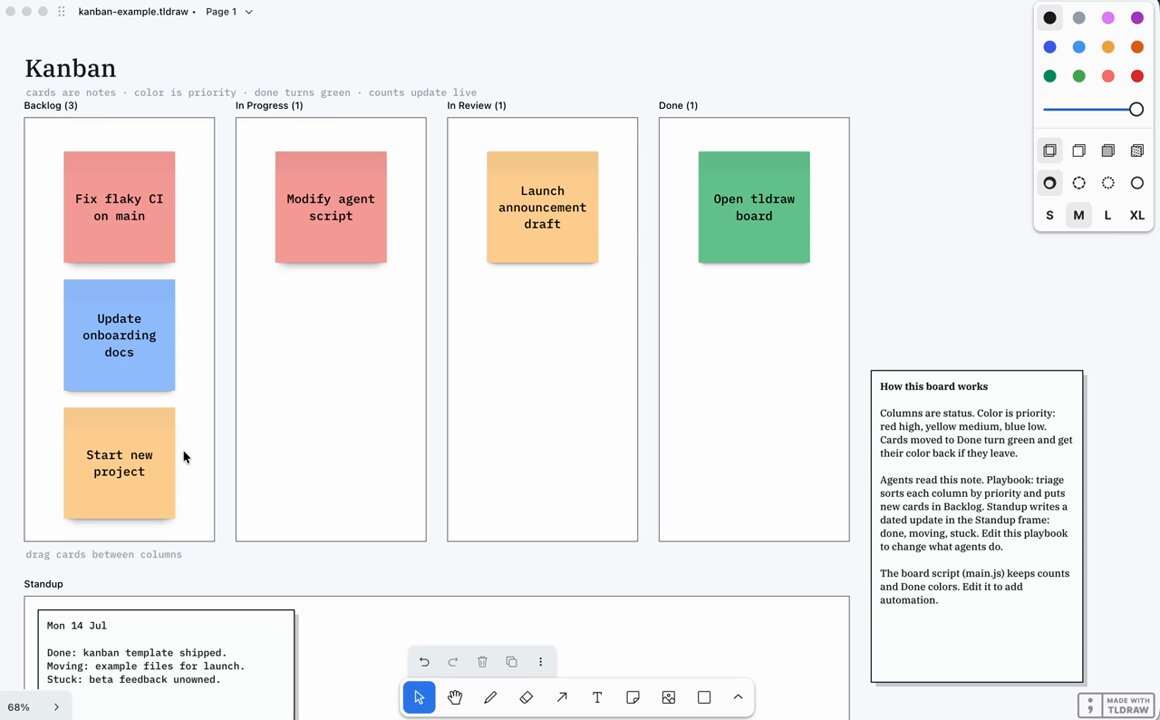The height and width of the screenshot is (720, 1160).
Task: Set size to S
Action: pos(1050,215)
